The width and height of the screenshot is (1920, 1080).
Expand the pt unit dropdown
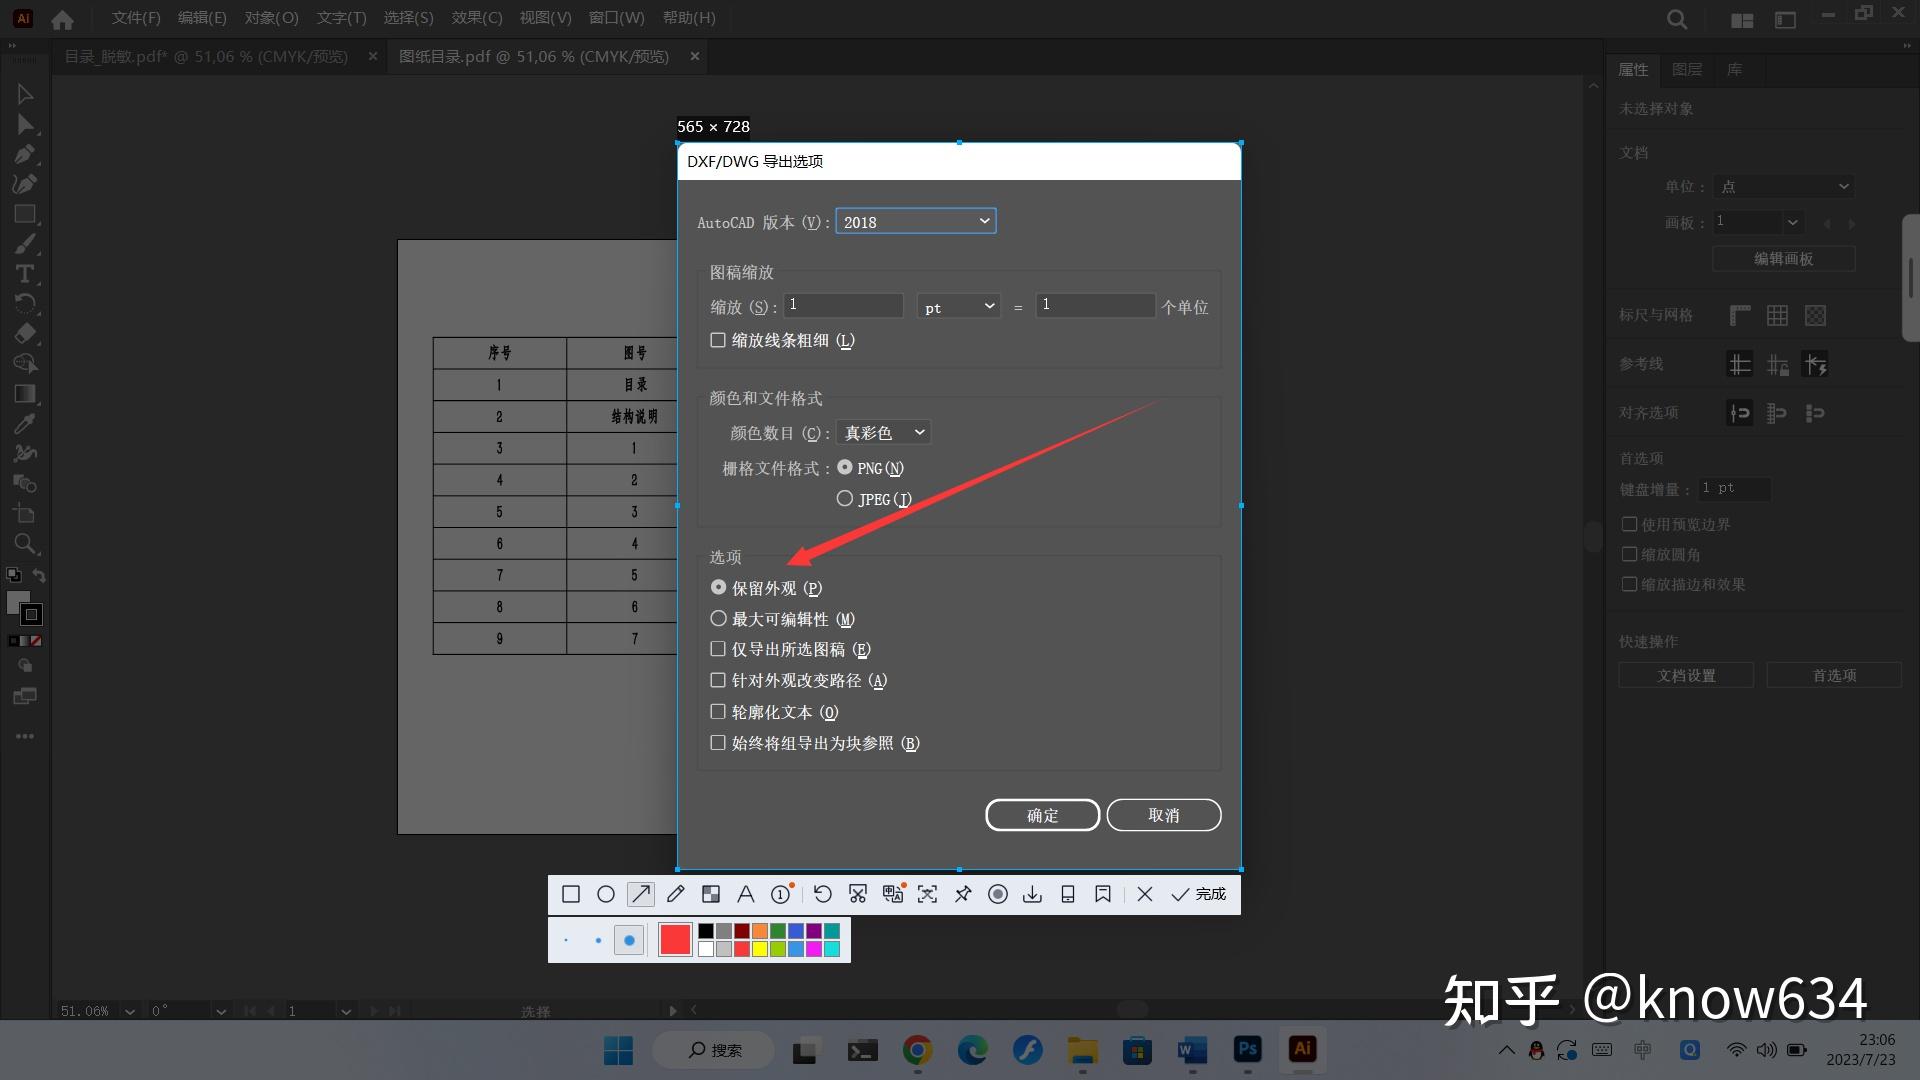pyautogui.click(x=958, y=306)
